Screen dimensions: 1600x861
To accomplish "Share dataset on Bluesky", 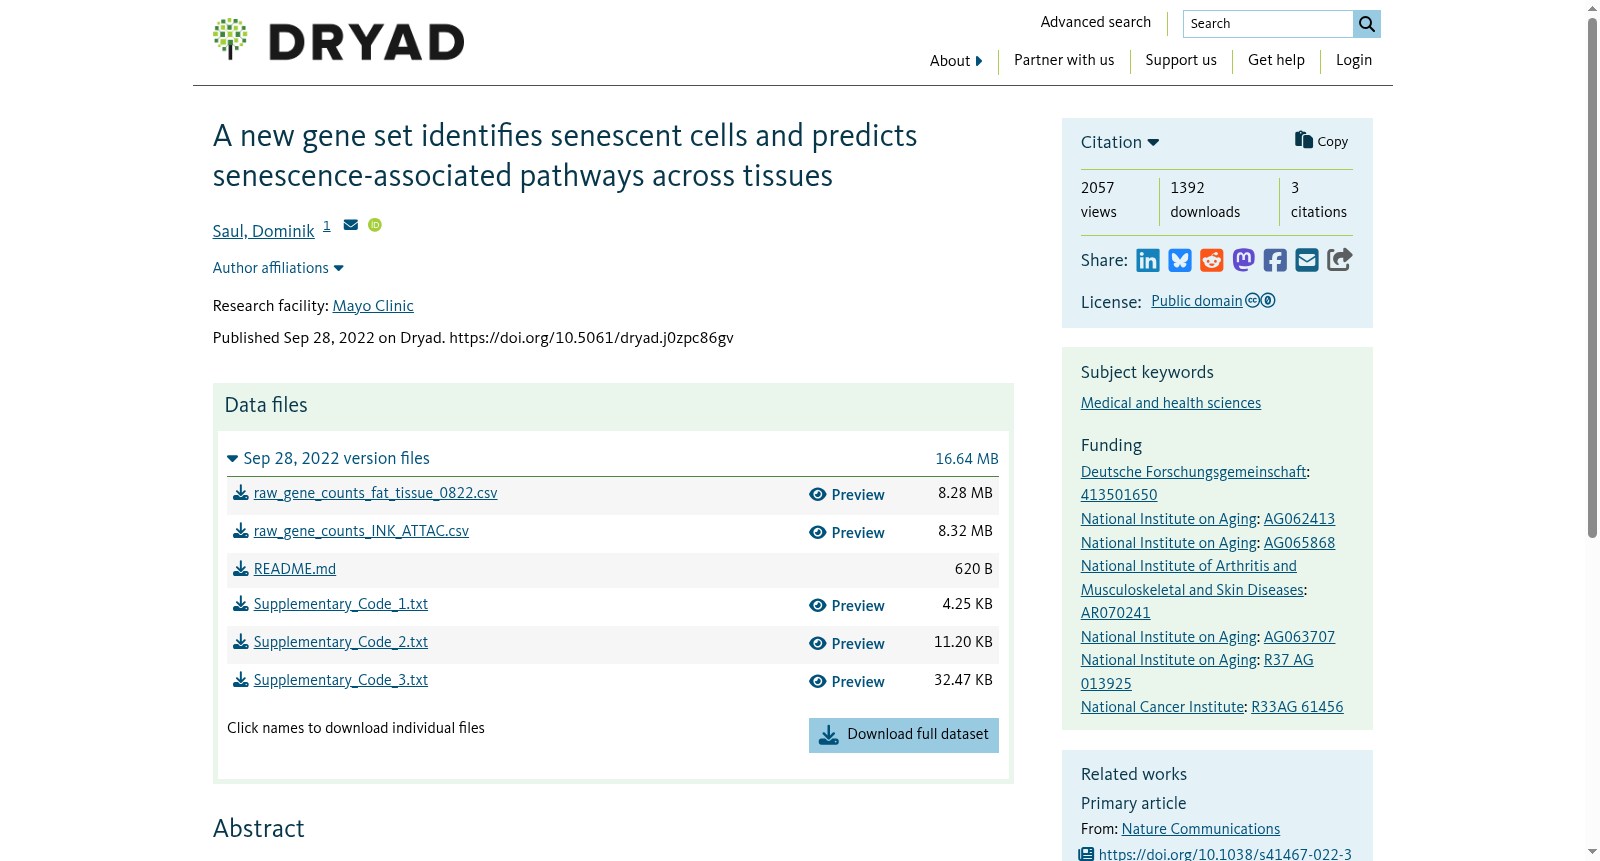I will (x=1180, y=261).
